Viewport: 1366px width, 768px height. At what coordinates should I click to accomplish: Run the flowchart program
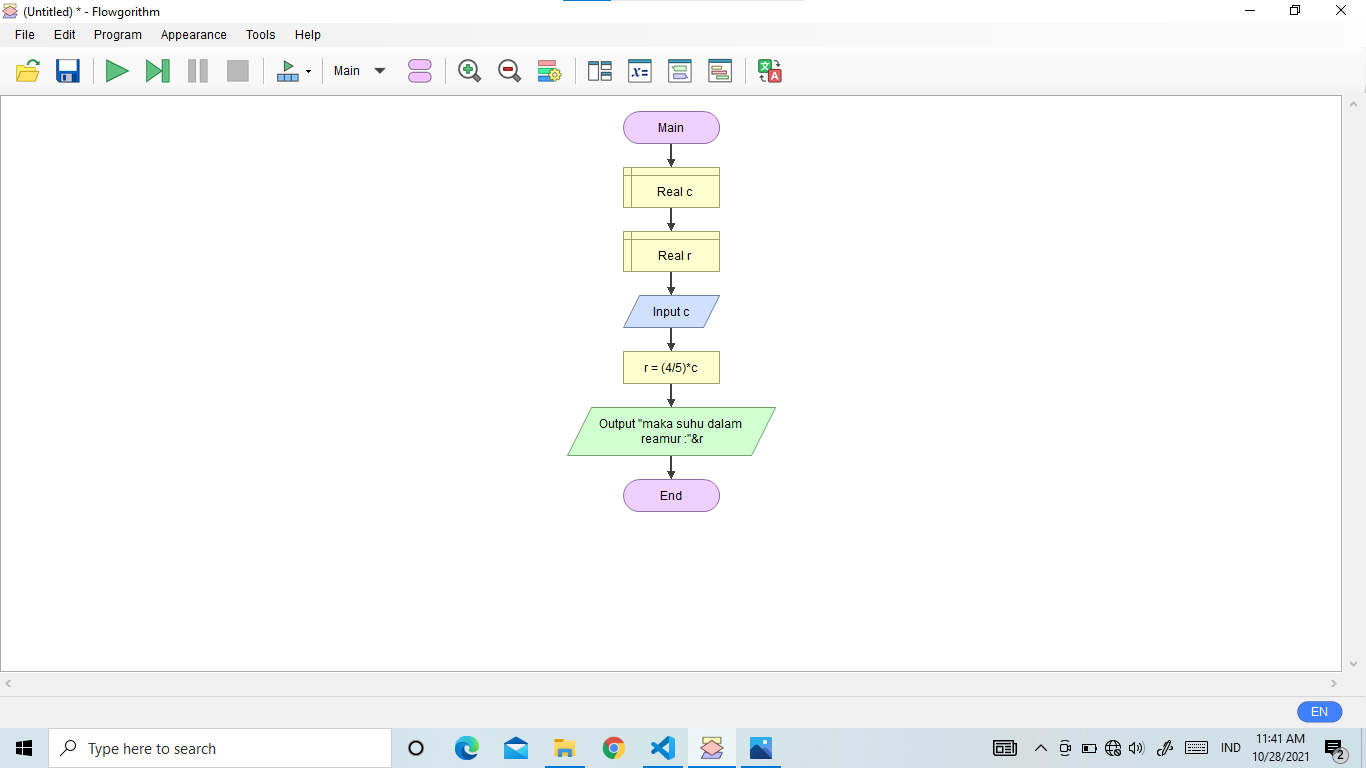[116, 70]
